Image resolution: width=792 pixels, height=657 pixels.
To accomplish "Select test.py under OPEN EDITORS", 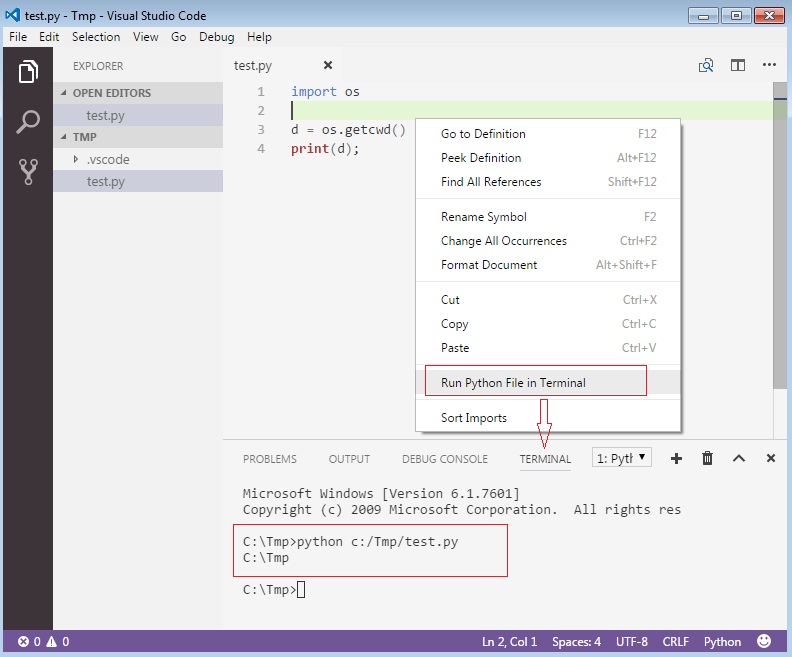I will (x=138, y=115).
